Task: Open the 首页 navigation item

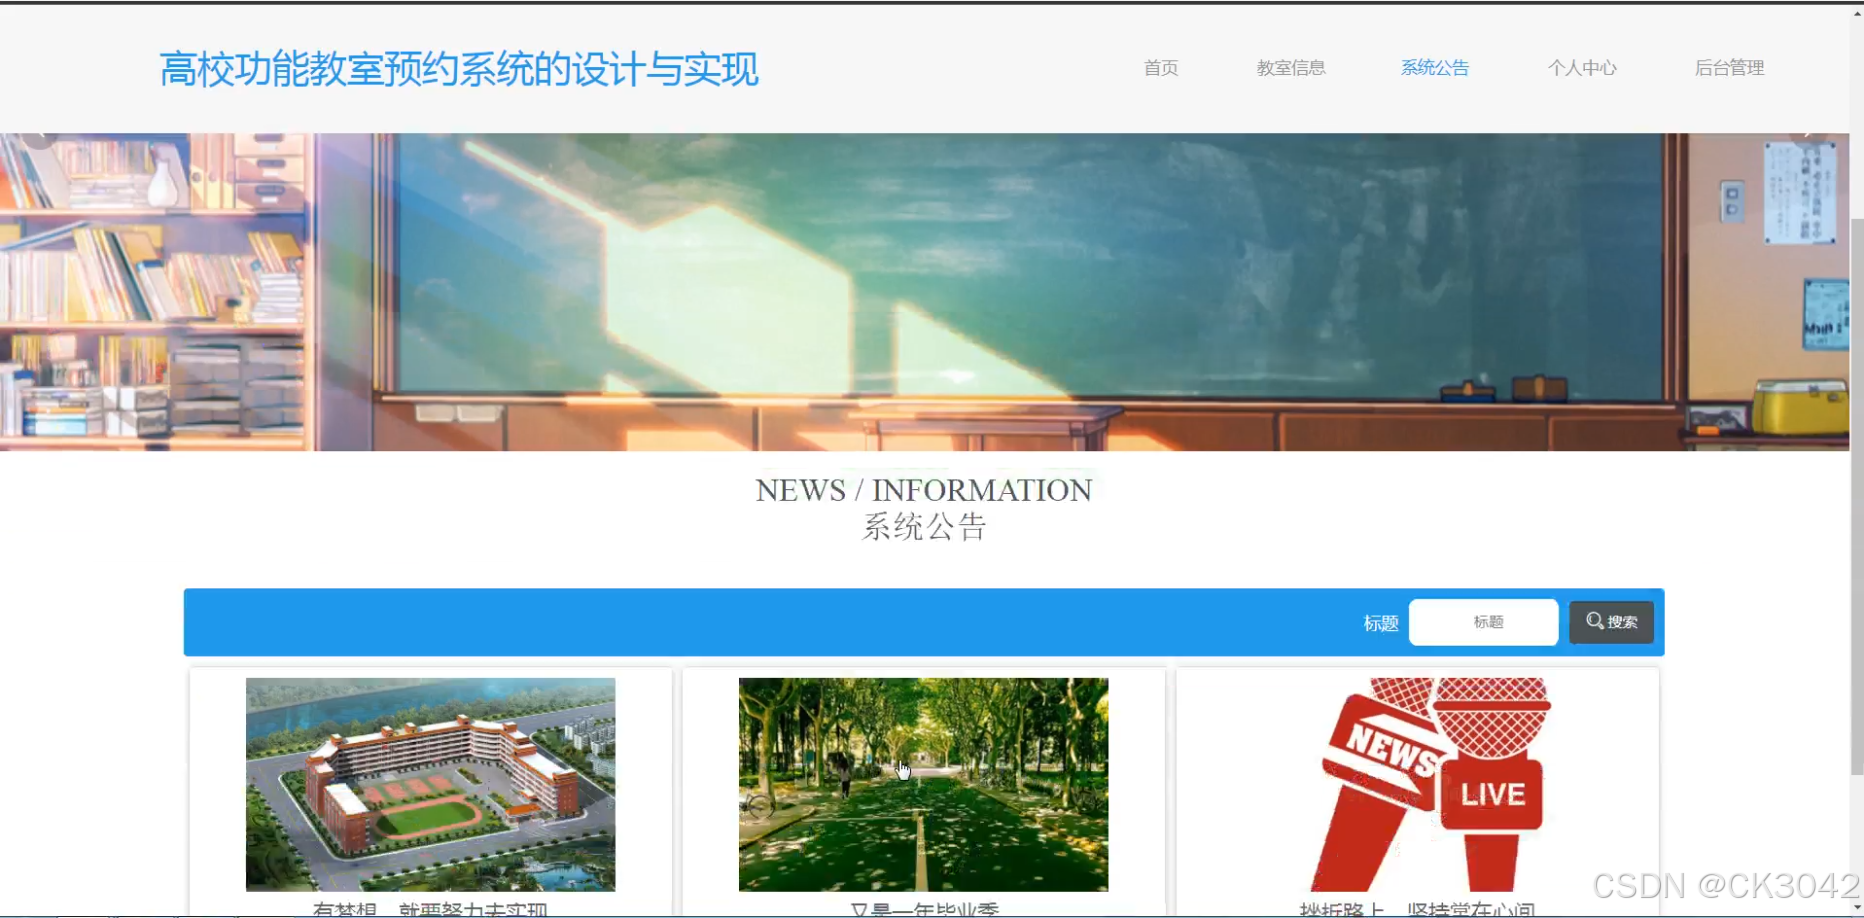Action: [1160, 67]
